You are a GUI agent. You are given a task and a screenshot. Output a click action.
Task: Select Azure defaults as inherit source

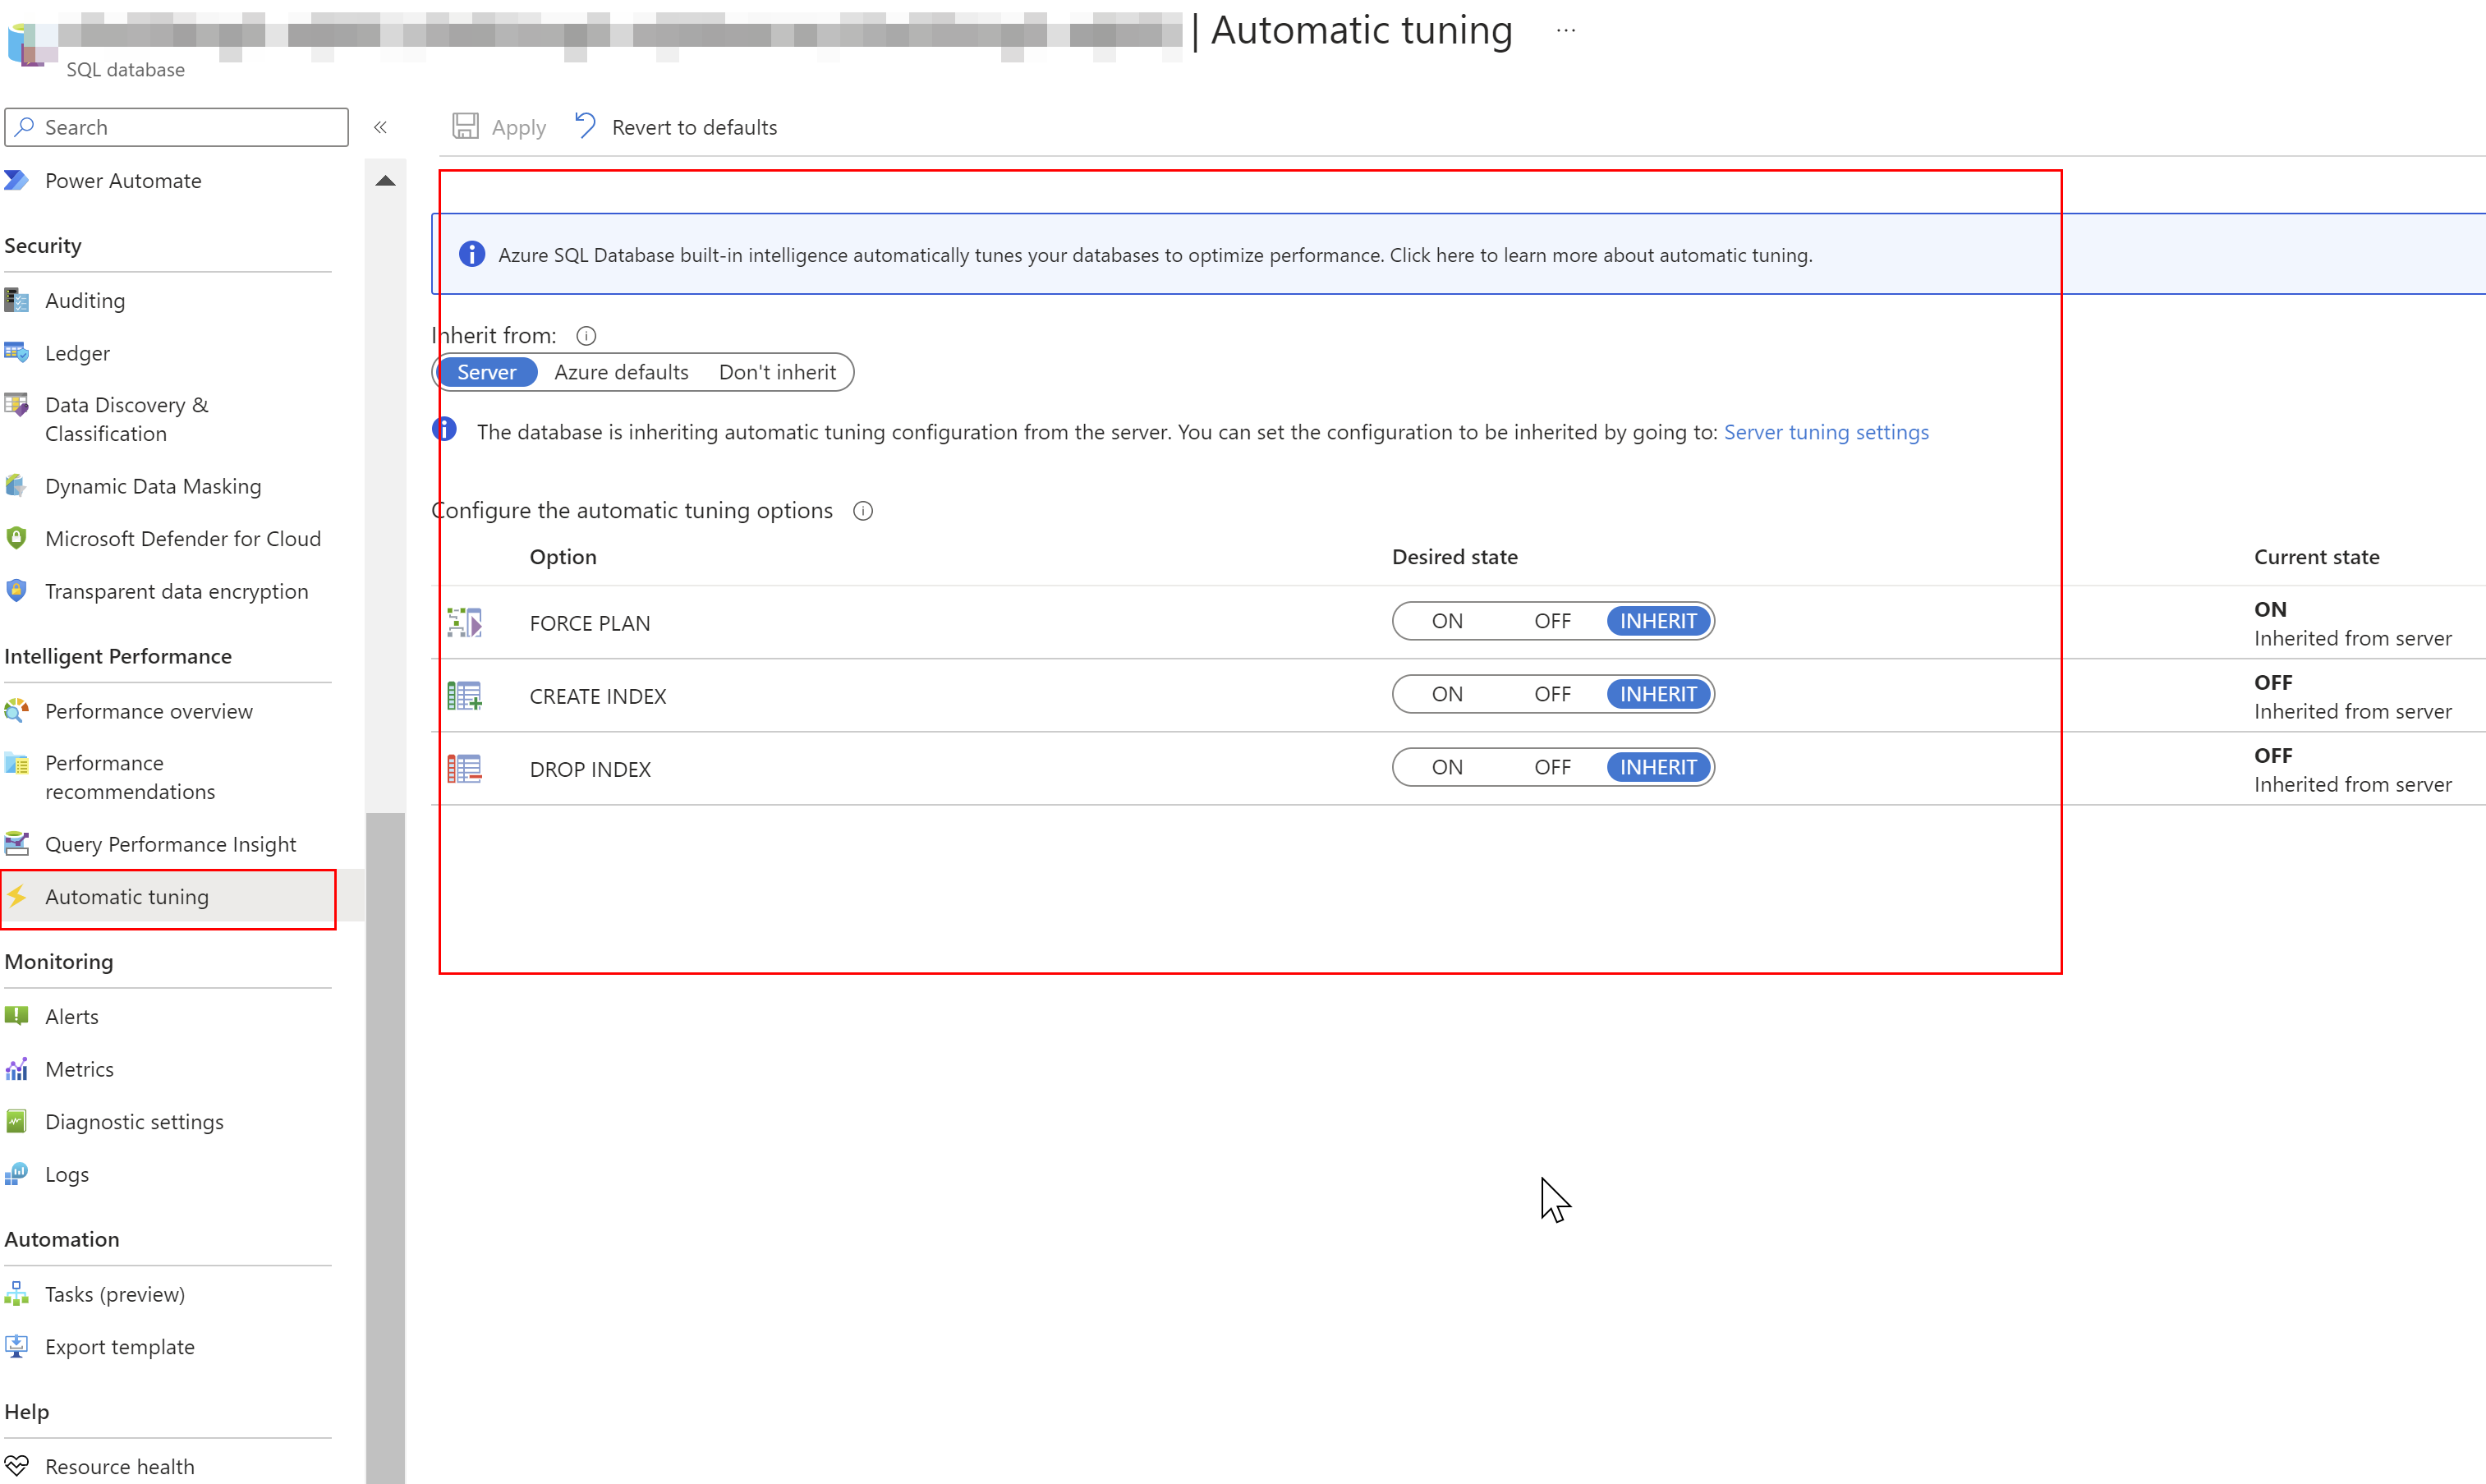pos(621,372)
